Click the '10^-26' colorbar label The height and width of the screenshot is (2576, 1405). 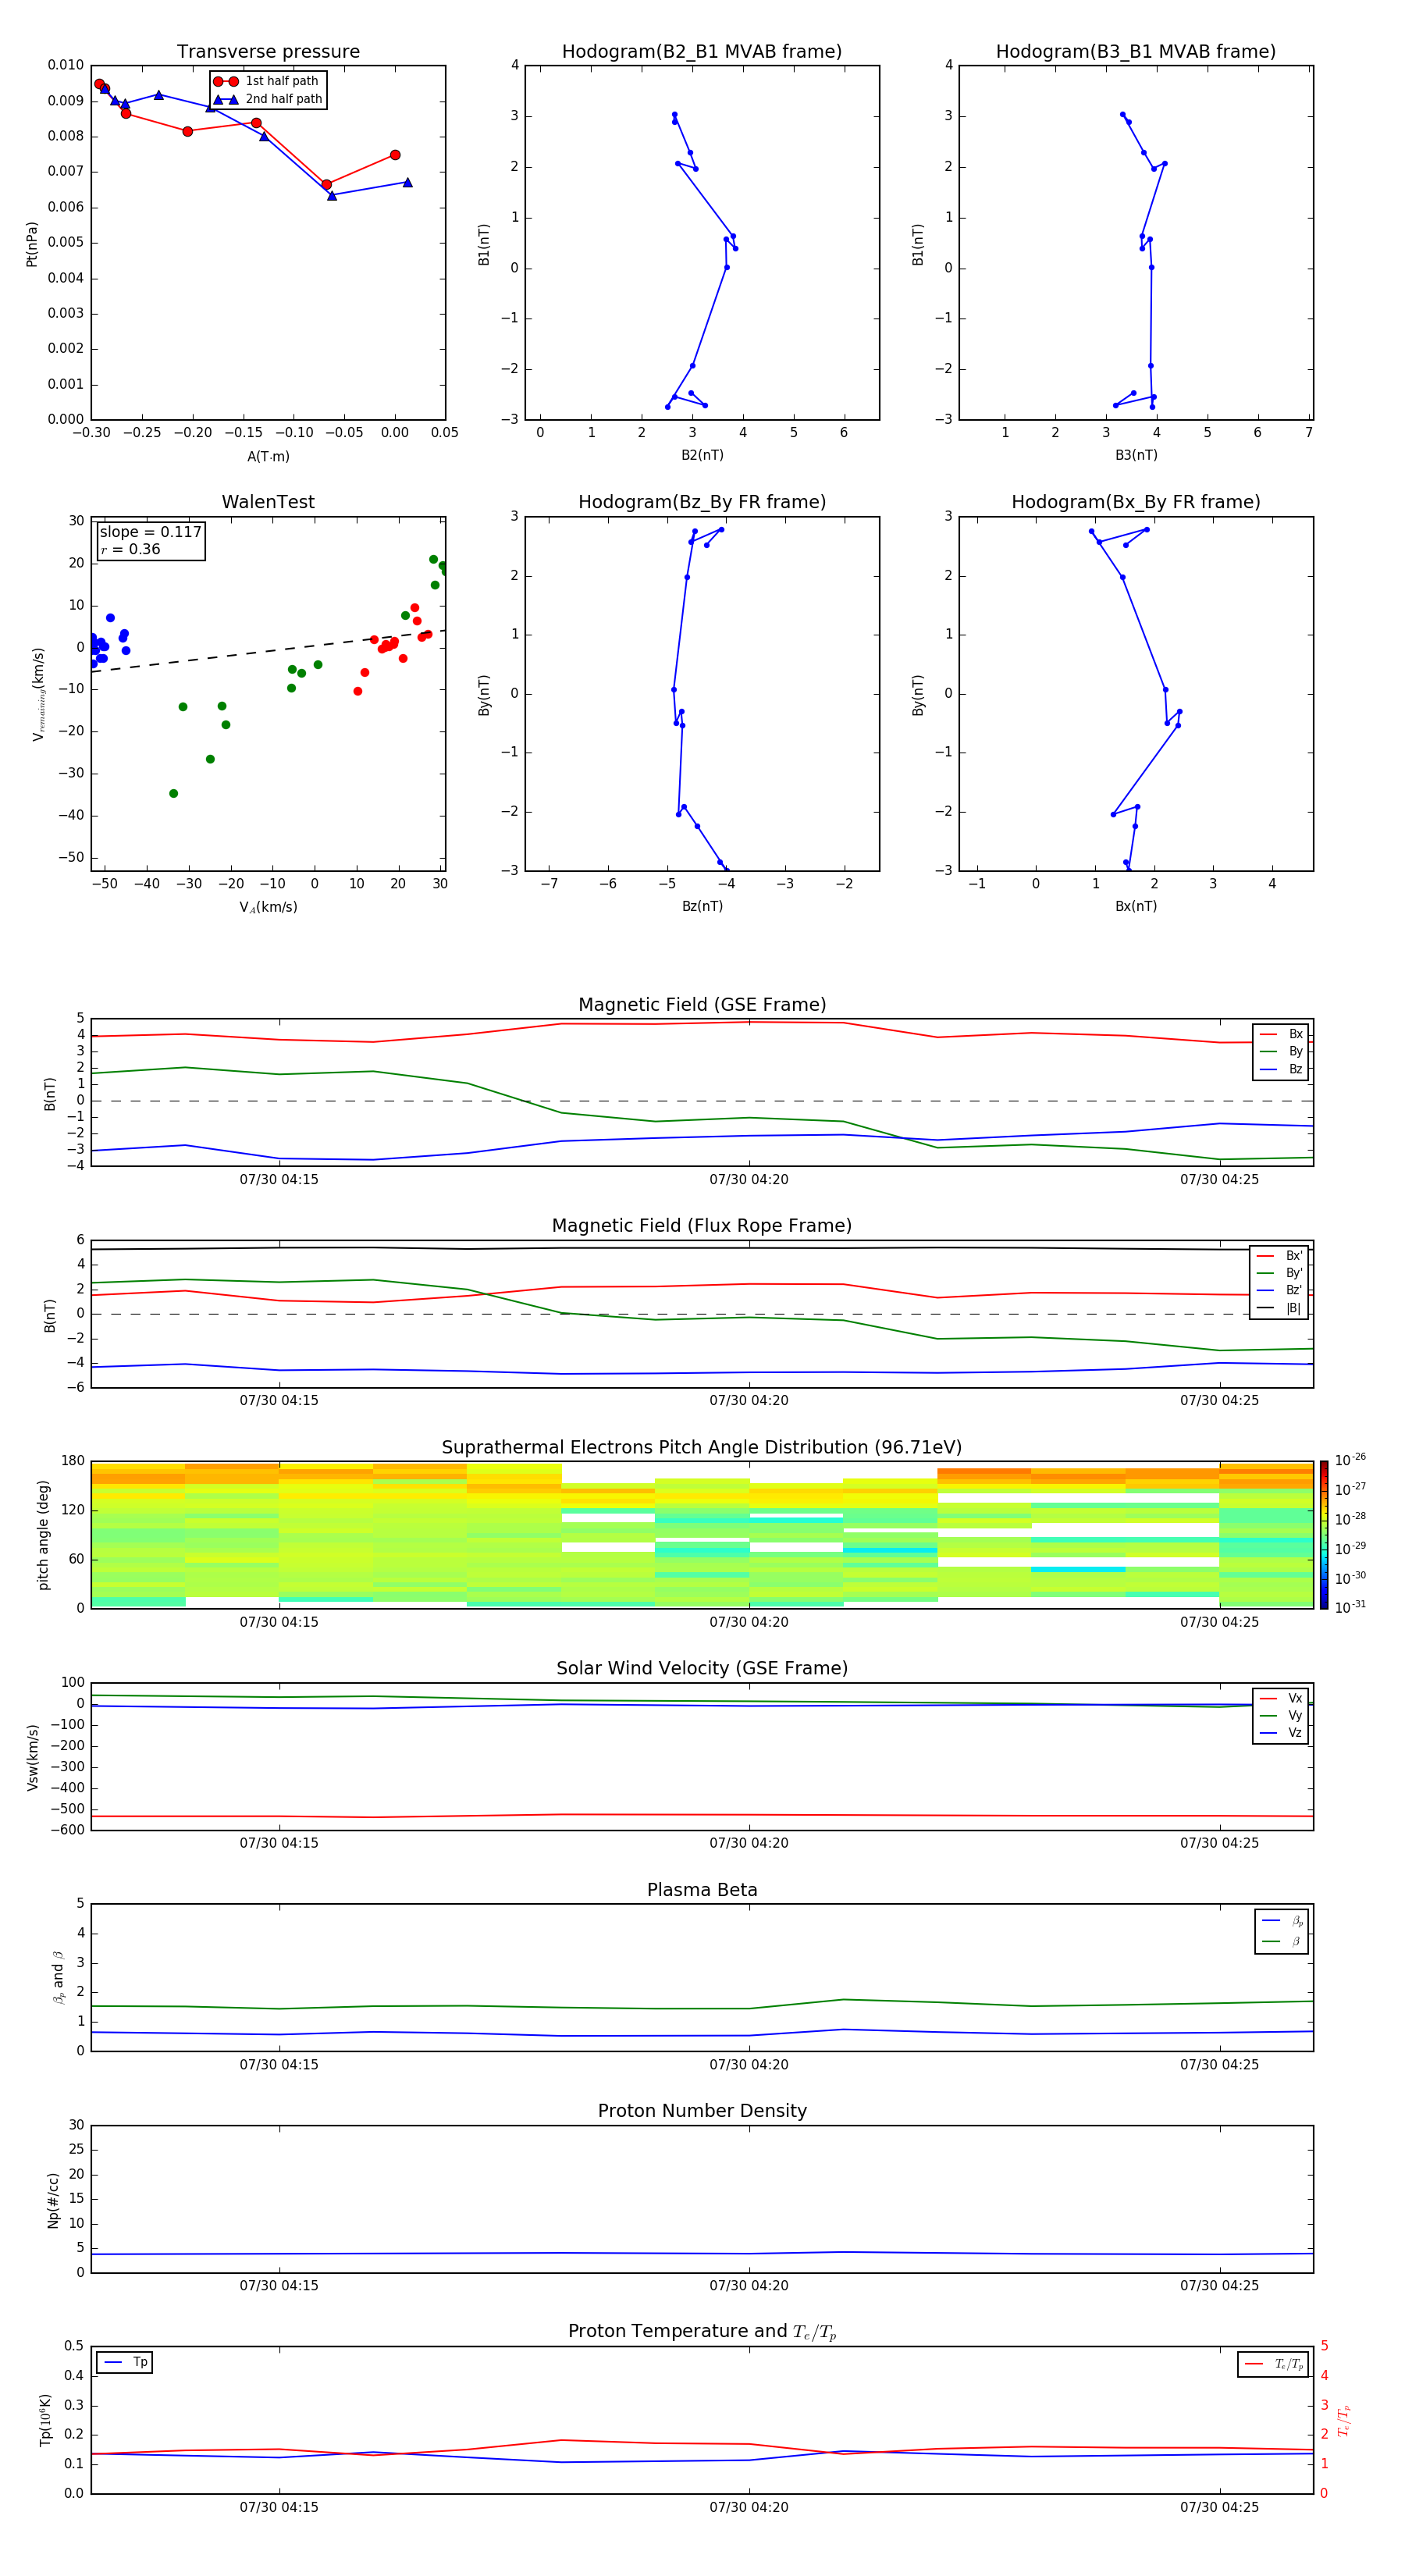point(1350,1460)
